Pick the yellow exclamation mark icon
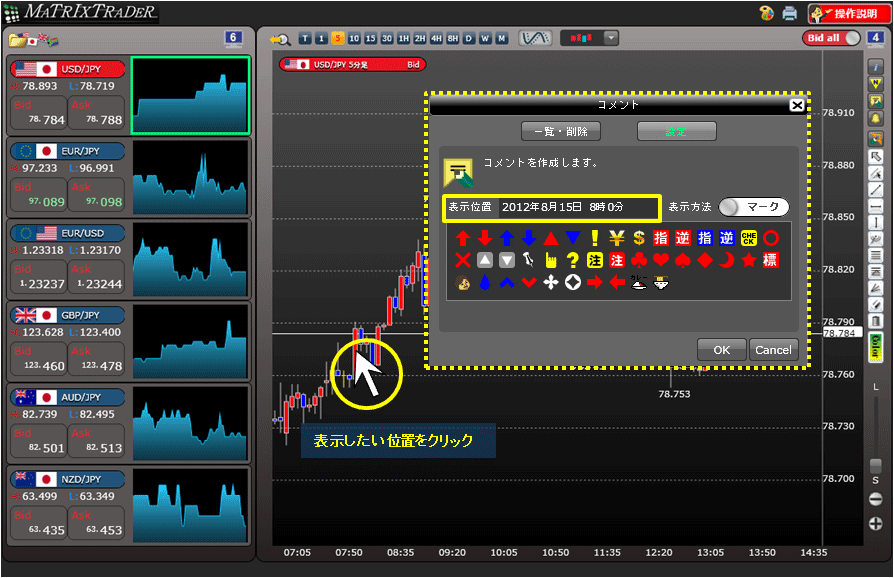 click(x=595, y=238)
